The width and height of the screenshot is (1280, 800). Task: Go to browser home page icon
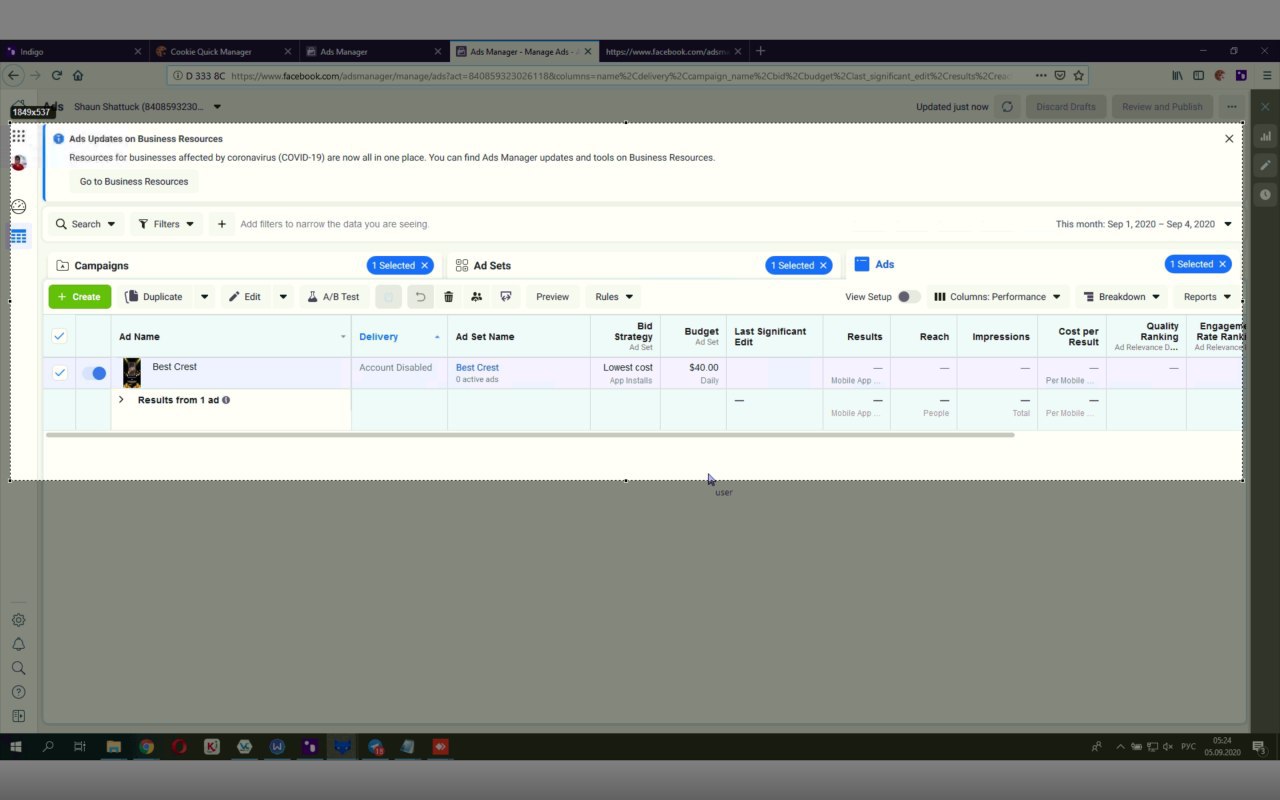(78, 75)
